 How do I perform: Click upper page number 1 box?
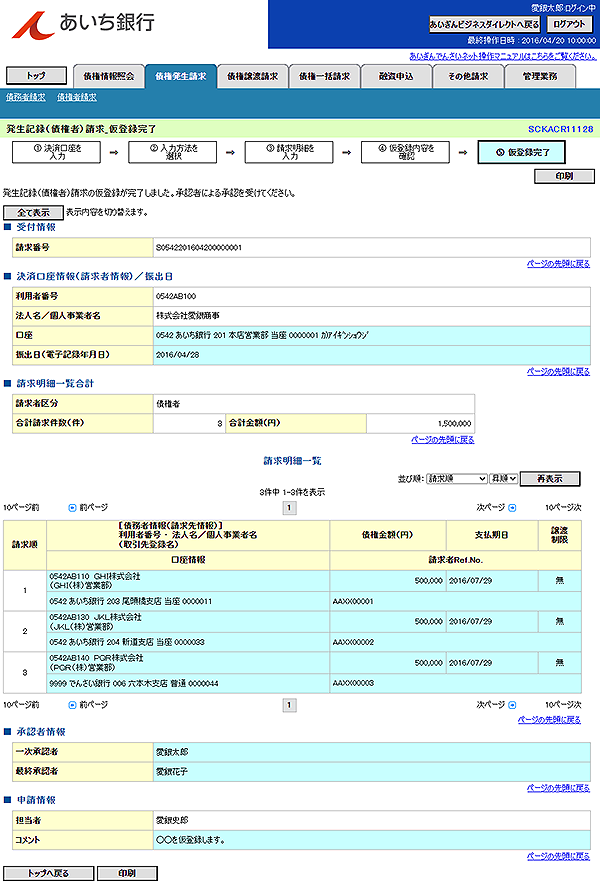pos(290,508)
